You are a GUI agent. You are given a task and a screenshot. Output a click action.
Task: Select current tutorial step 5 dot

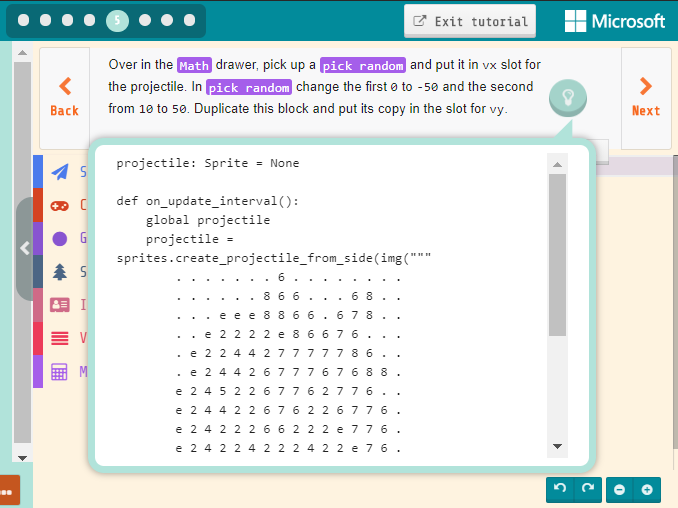point(117,20)
